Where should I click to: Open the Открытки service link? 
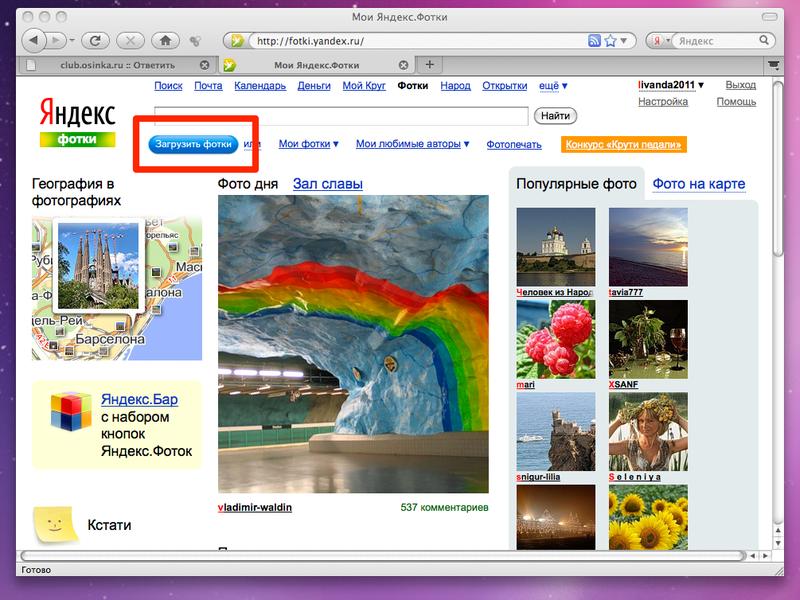click(x=505, y=86)
